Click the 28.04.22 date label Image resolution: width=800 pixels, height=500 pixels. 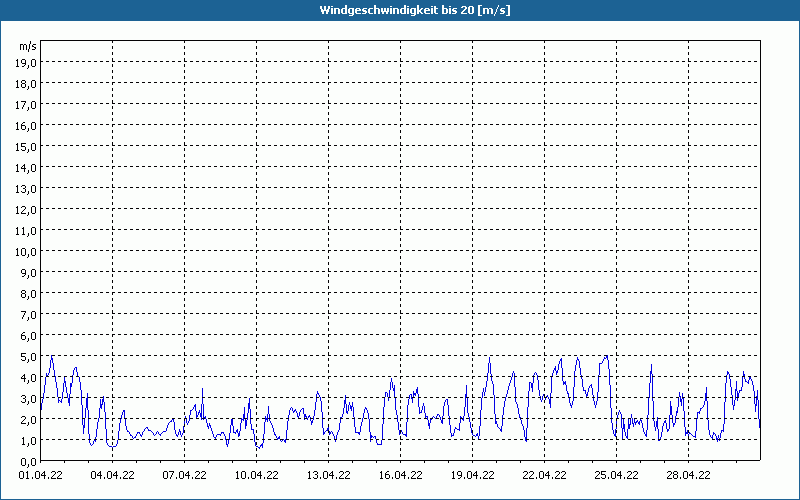[x=688, y=476]
